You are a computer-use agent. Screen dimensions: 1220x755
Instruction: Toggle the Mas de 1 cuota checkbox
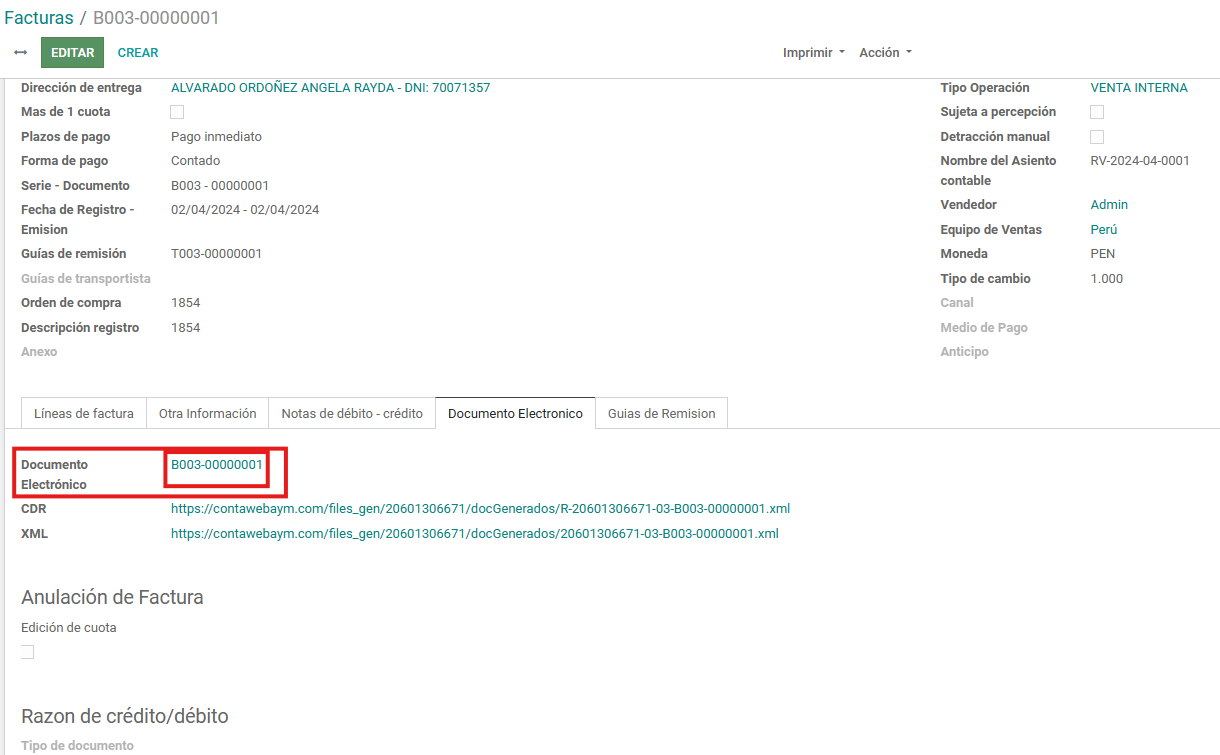tap(177, 112)
